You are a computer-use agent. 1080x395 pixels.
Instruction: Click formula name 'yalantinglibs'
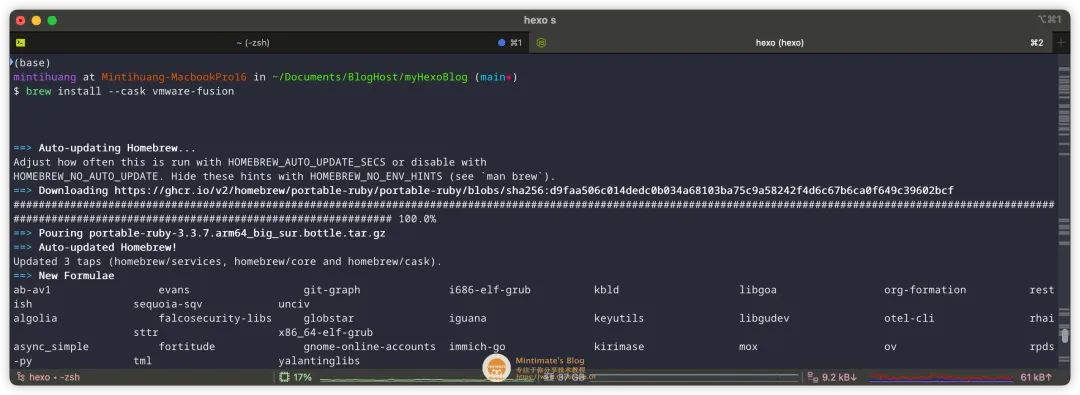click(319, 361)
